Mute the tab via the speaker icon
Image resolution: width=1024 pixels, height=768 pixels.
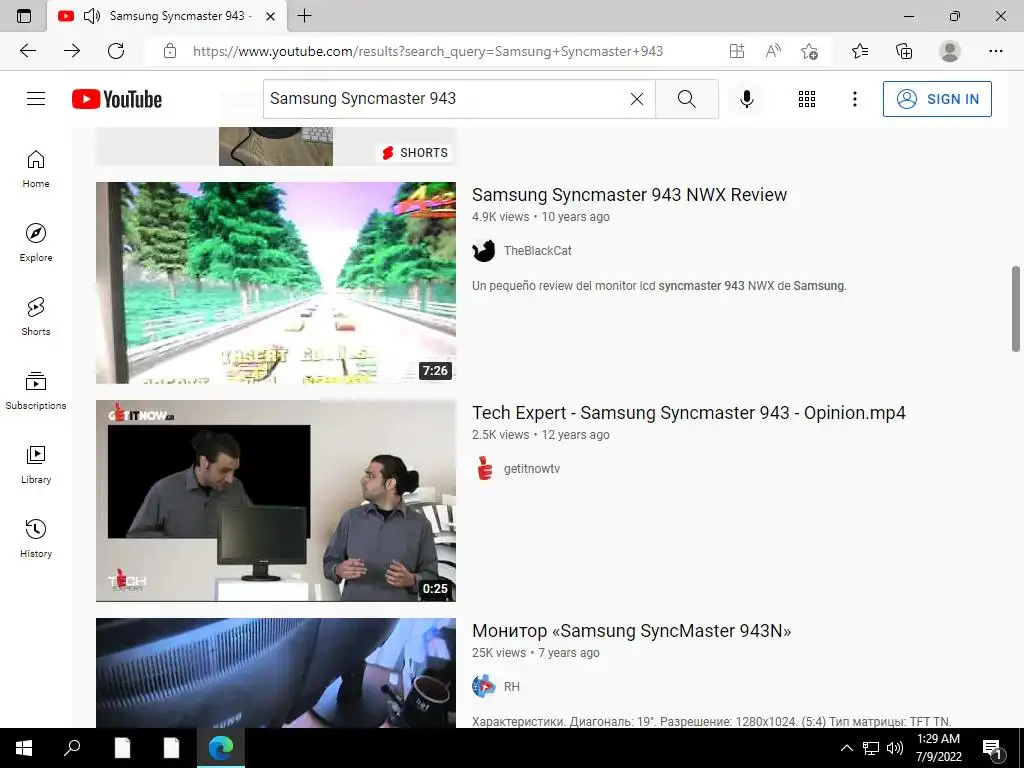coord(91,16)
